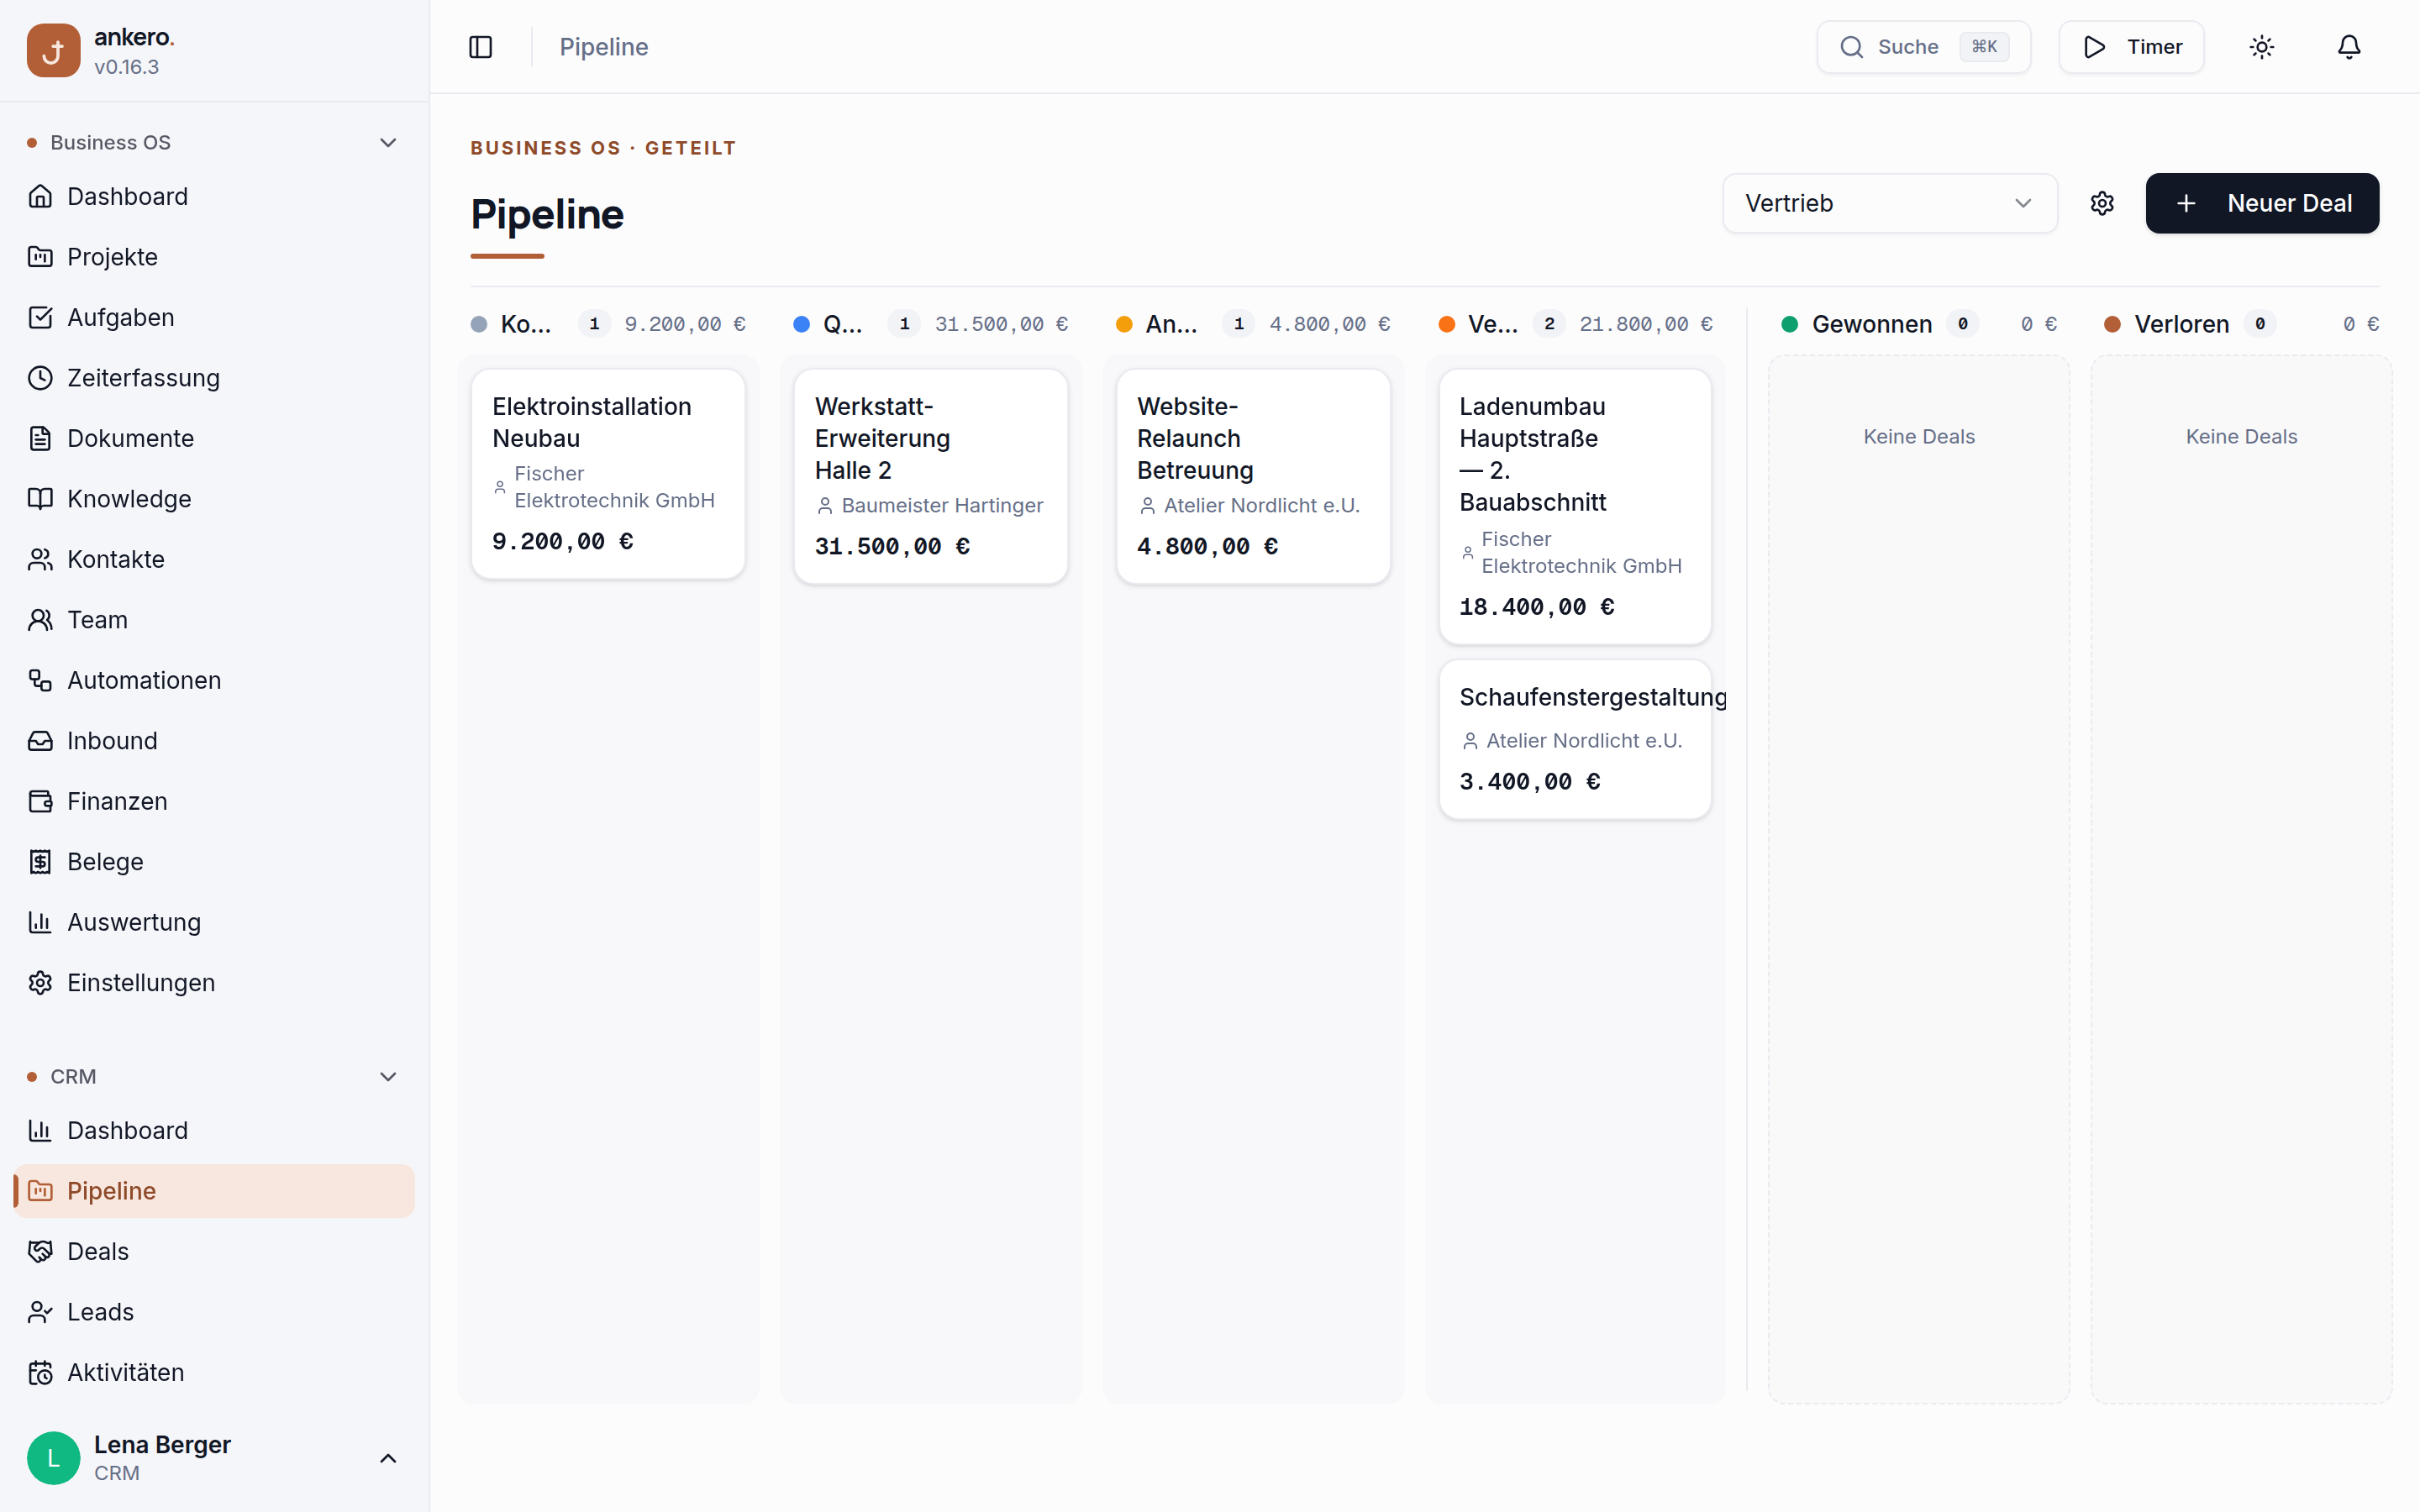The width and height of the screenshot is (2420, 1512).
Task: Click the Belege receipt icon
Action: pyautogui.click(x=40, y=862)
